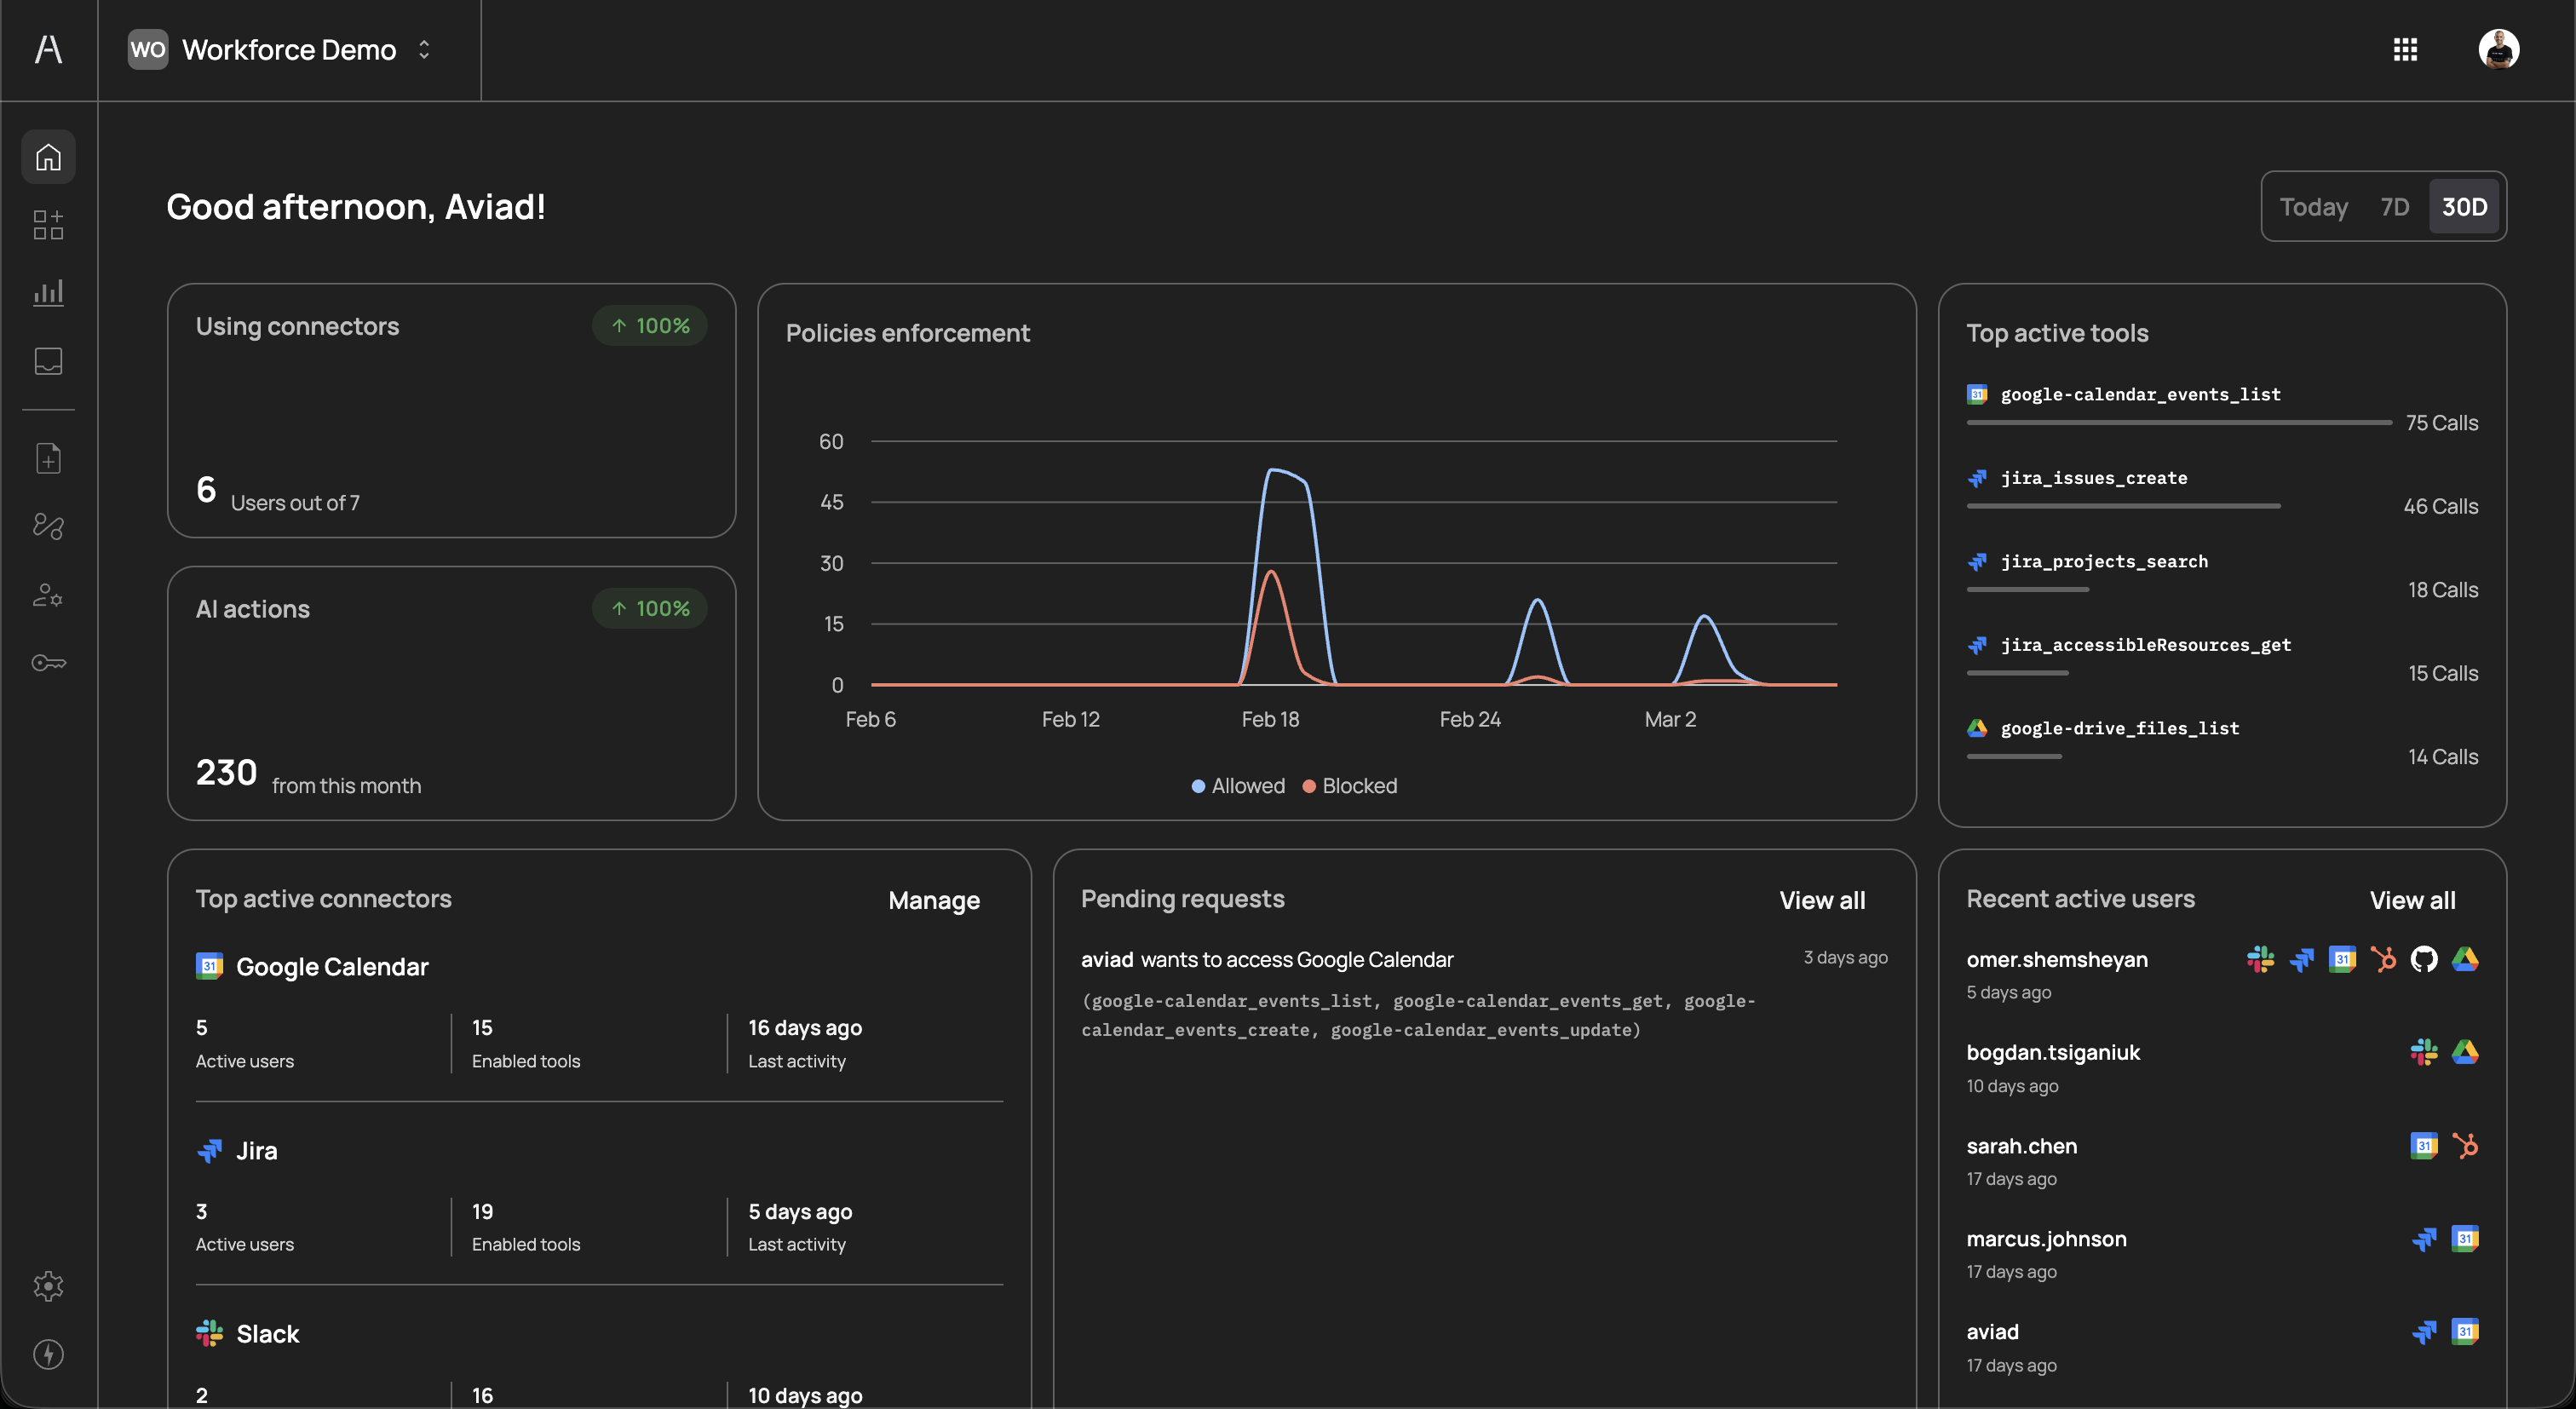
Task: Click View all in Pending requests
Action: click(x=1821, y=901)
